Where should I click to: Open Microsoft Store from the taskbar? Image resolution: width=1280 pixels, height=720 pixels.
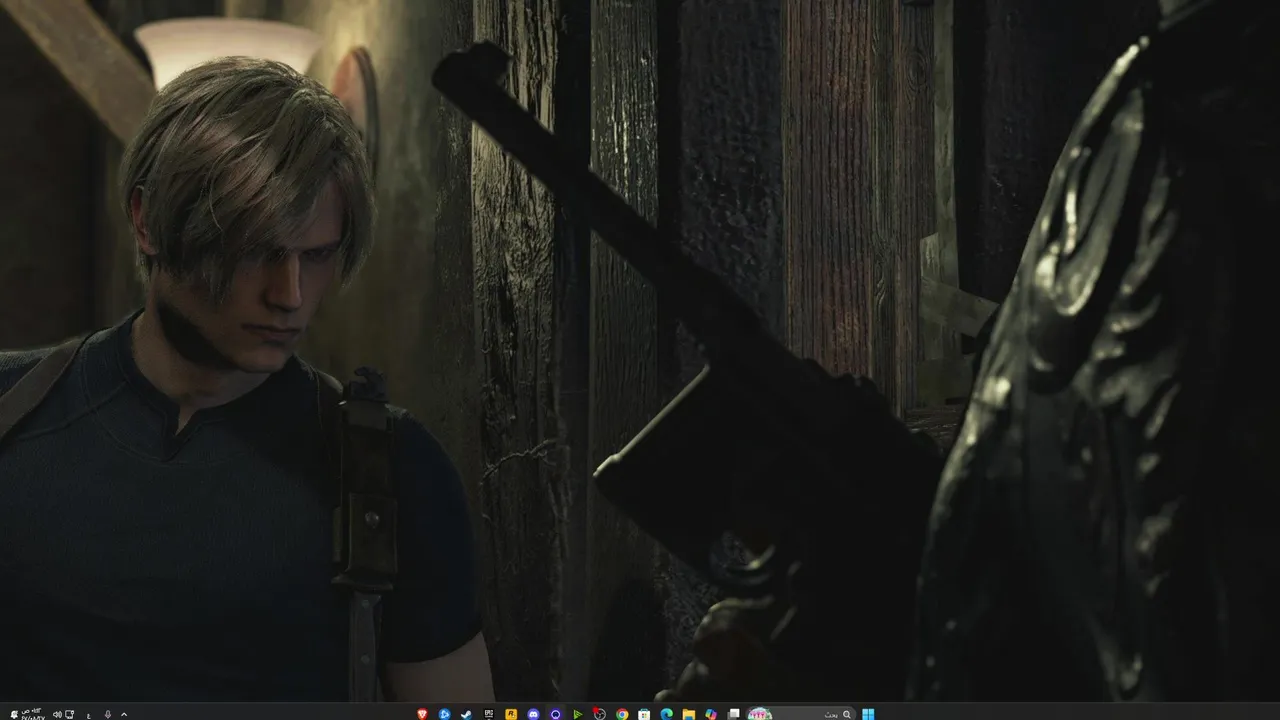(644, 714)
